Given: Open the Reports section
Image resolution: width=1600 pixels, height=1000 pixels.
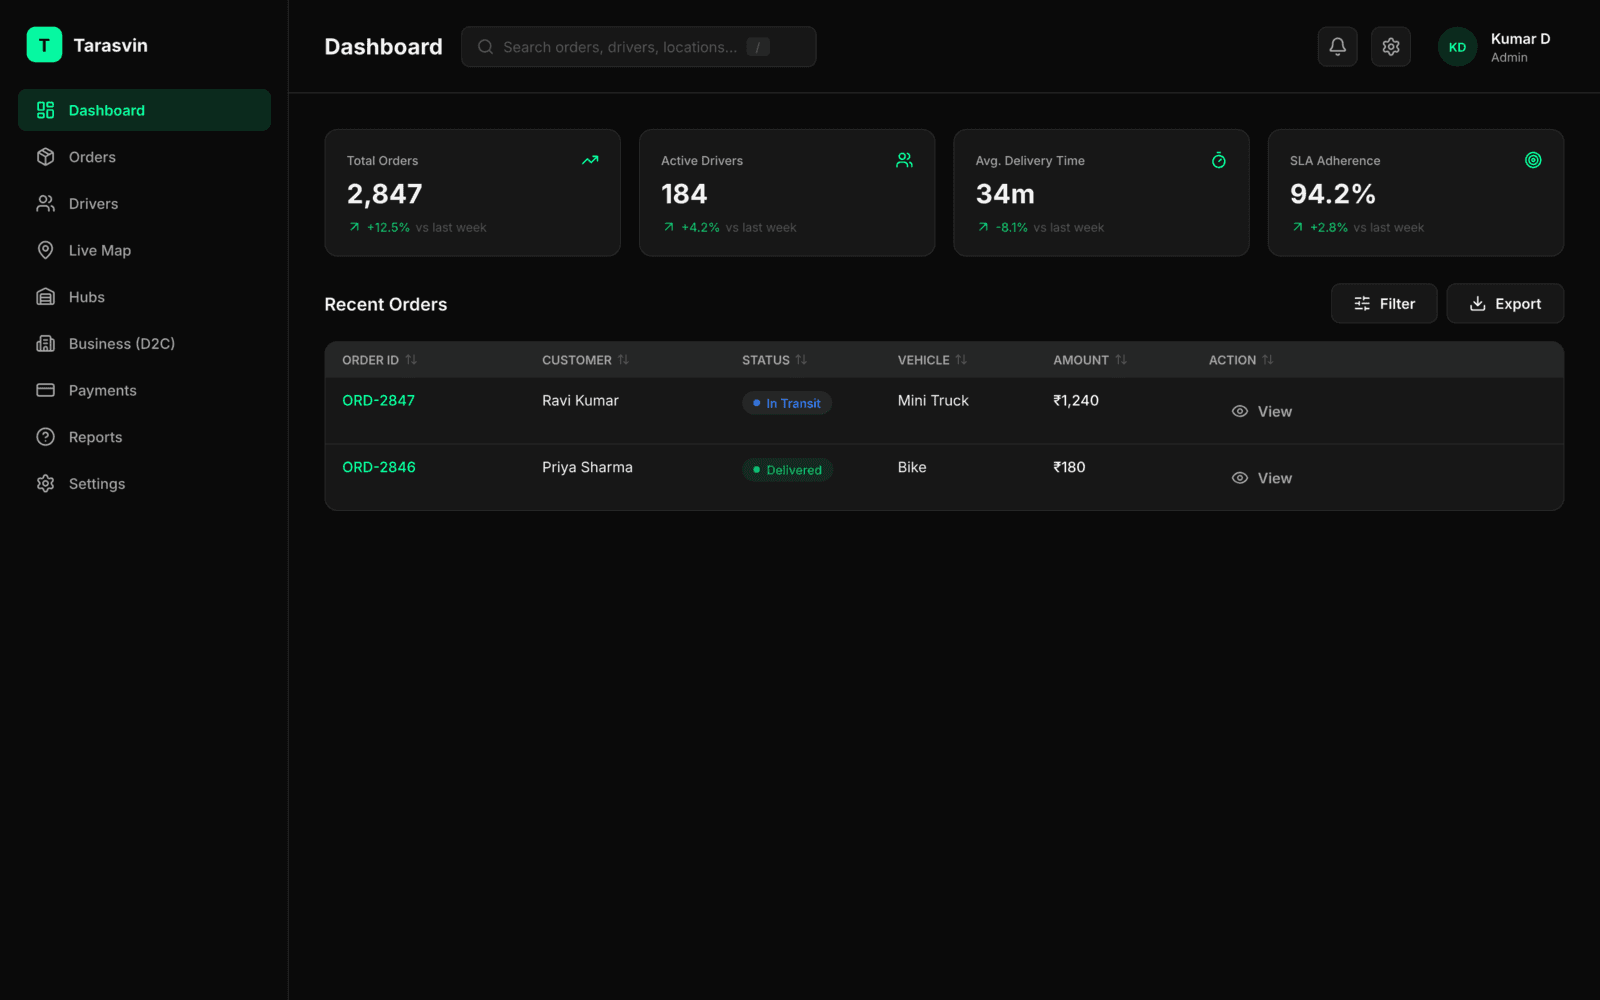Looking at the screenshot, I should (x=144, y=437).
